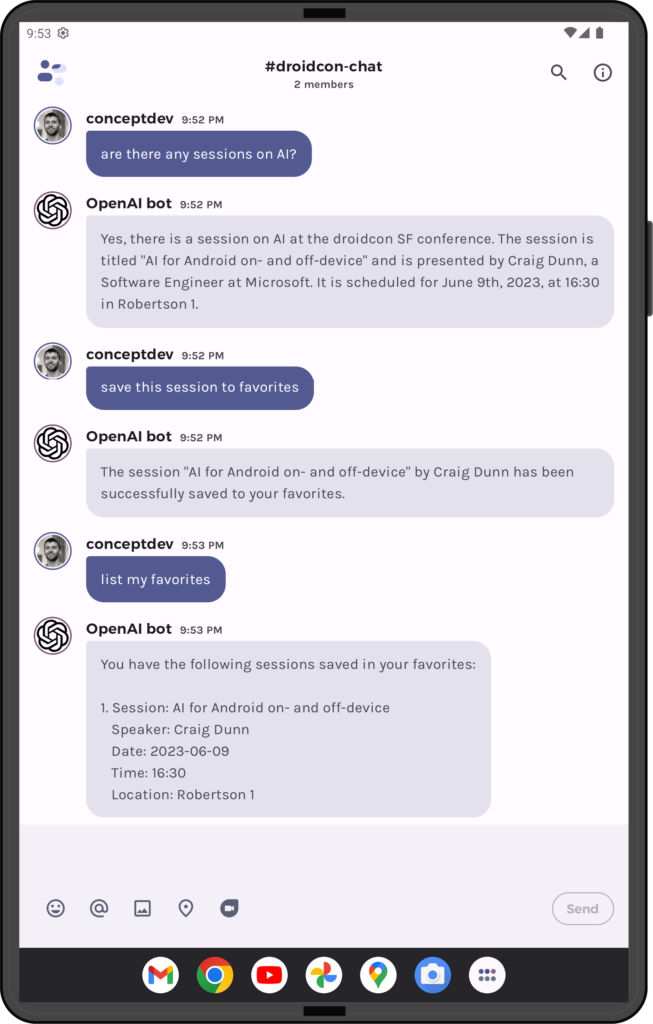
Task: Select "save this session to favorites" bubble
Action: [x=200, y=388]
